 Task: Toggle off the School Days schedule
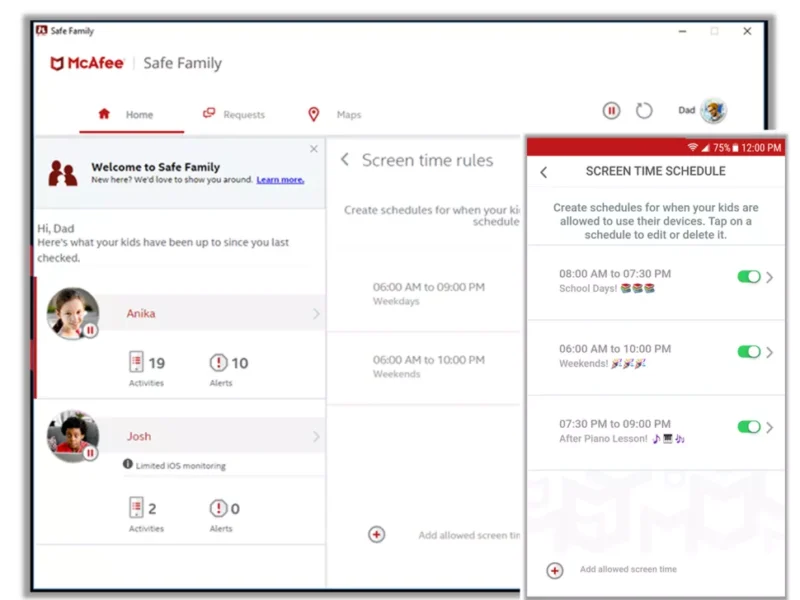pos(748,277)
